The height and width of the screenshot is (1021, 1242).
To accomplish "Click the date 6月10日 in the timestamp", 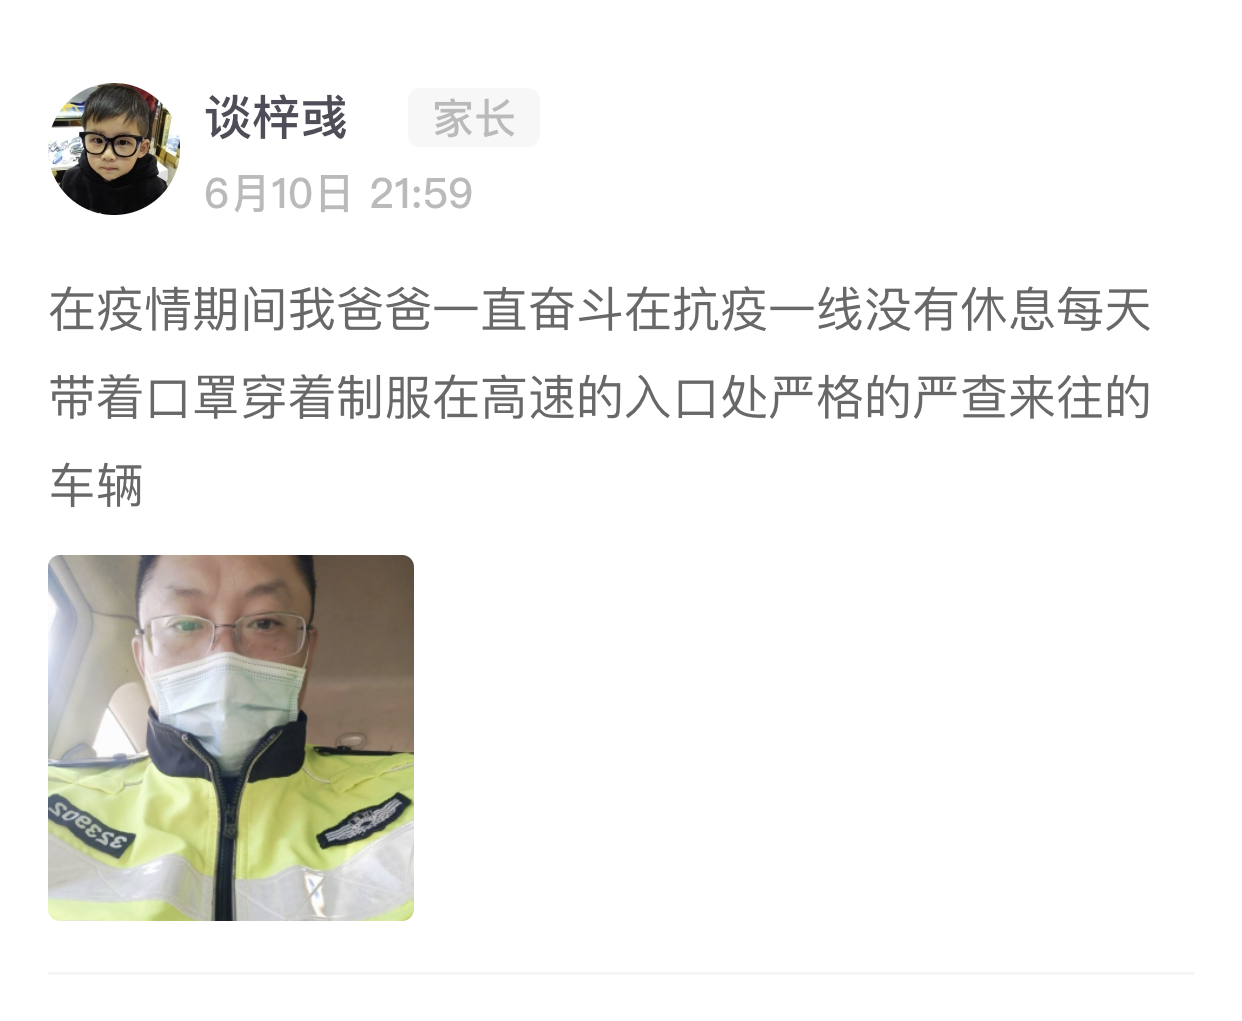I will coord(278,194).
